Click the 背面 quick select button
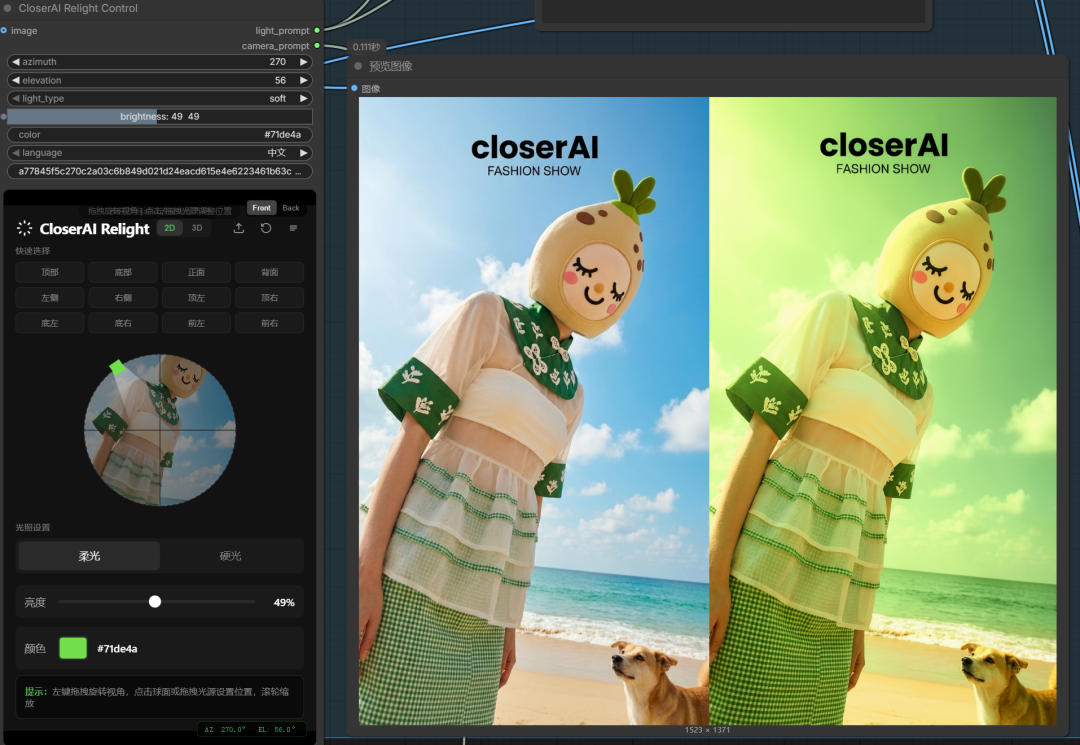This screenshot has height=745, width=1080. [269, 273]
